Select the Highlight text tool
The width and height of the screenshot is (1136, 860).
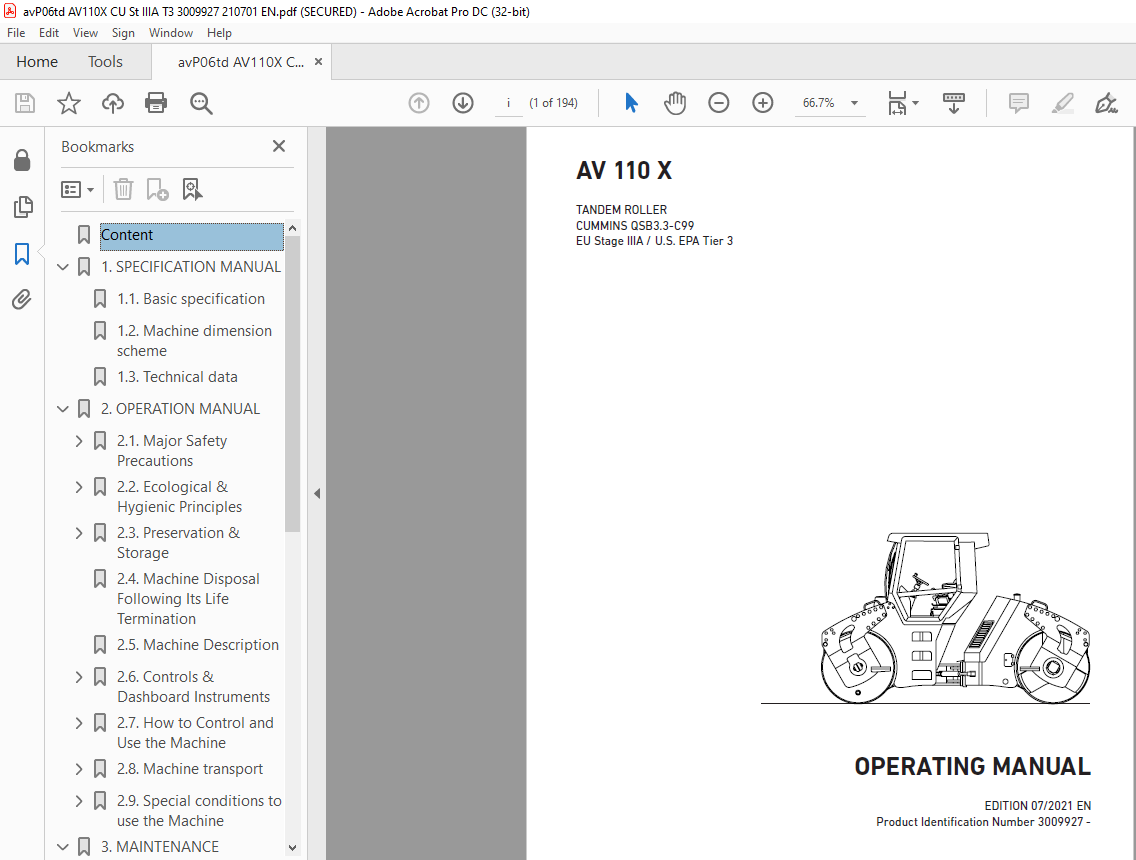1062,103
